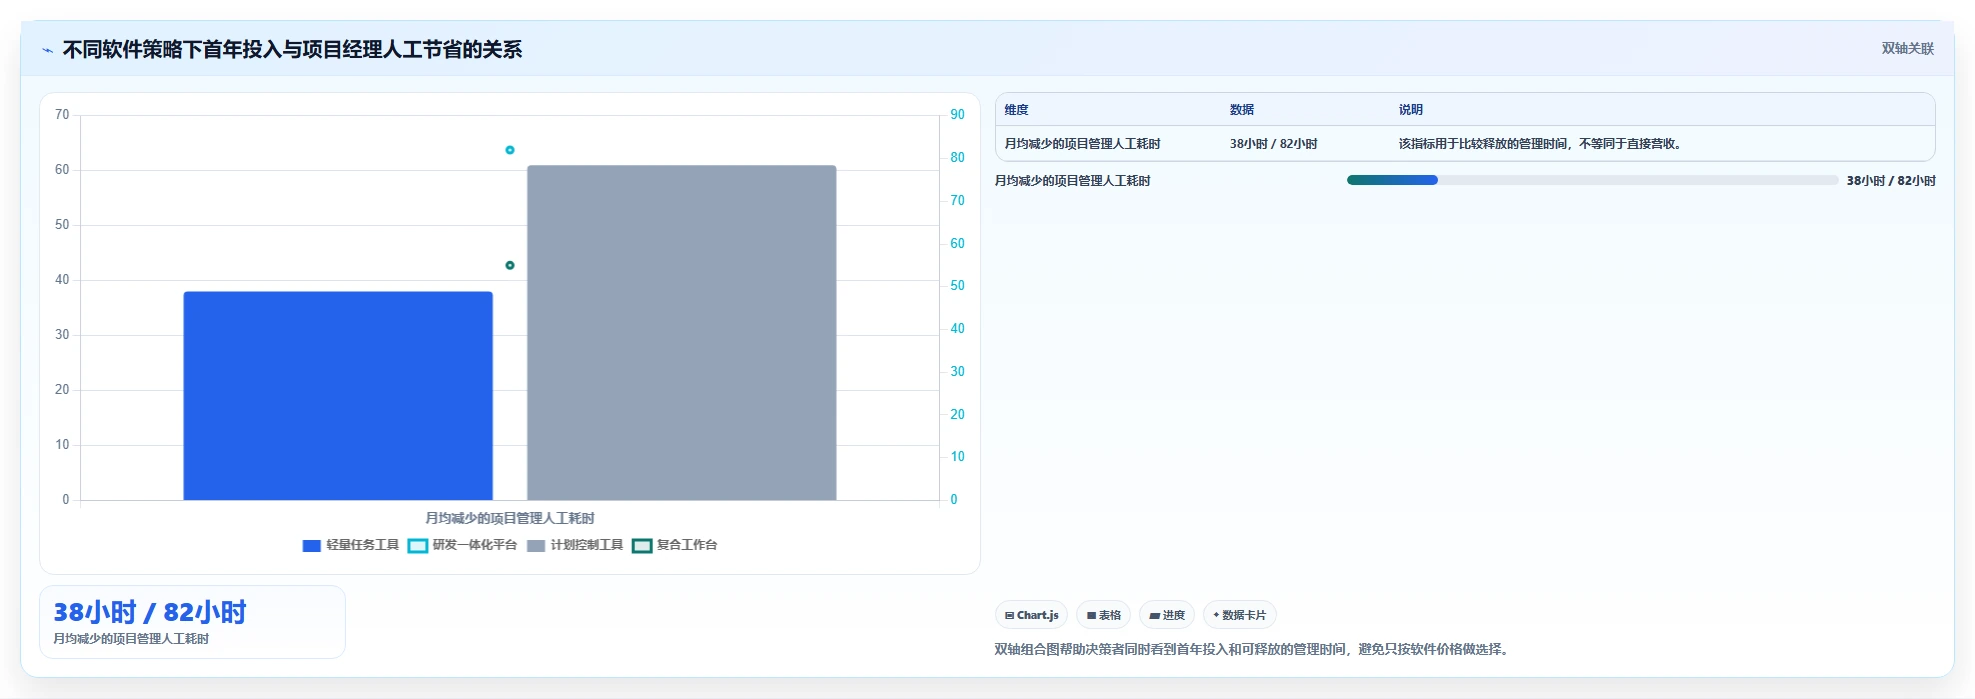The image size is (1975, 699).
Task: Click the 40 tick on the left axis
Action: (62, 280)
